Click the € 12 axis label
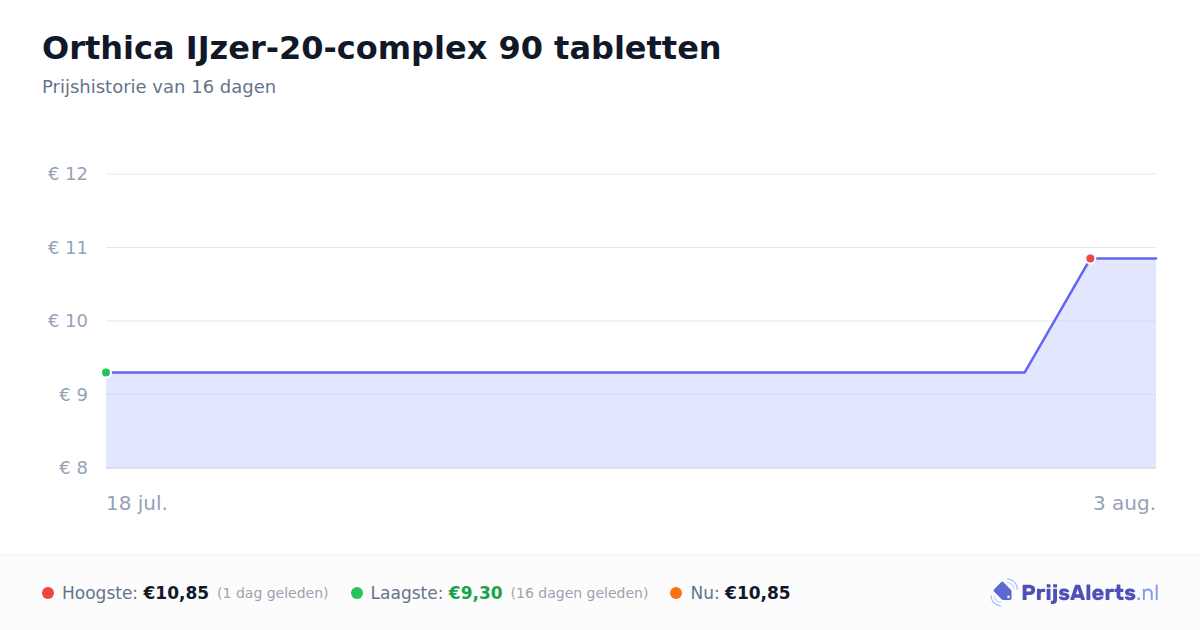This screenshot has height=630, width=1200. coord(68,174)
